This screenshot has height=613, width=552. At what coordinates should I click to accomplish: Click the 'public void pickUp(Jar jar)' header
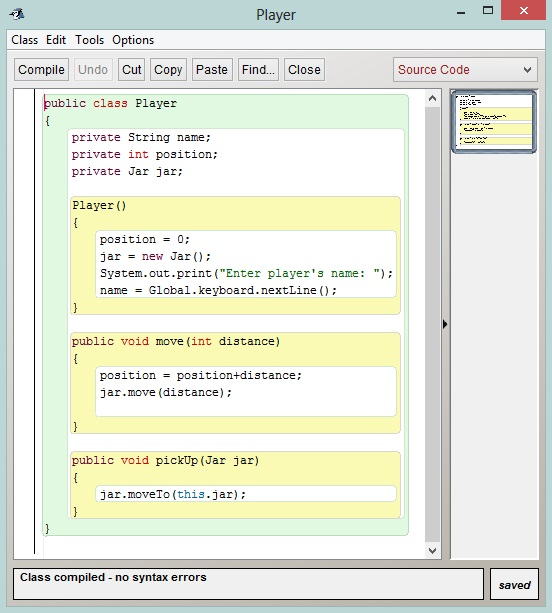pos(165,461)
